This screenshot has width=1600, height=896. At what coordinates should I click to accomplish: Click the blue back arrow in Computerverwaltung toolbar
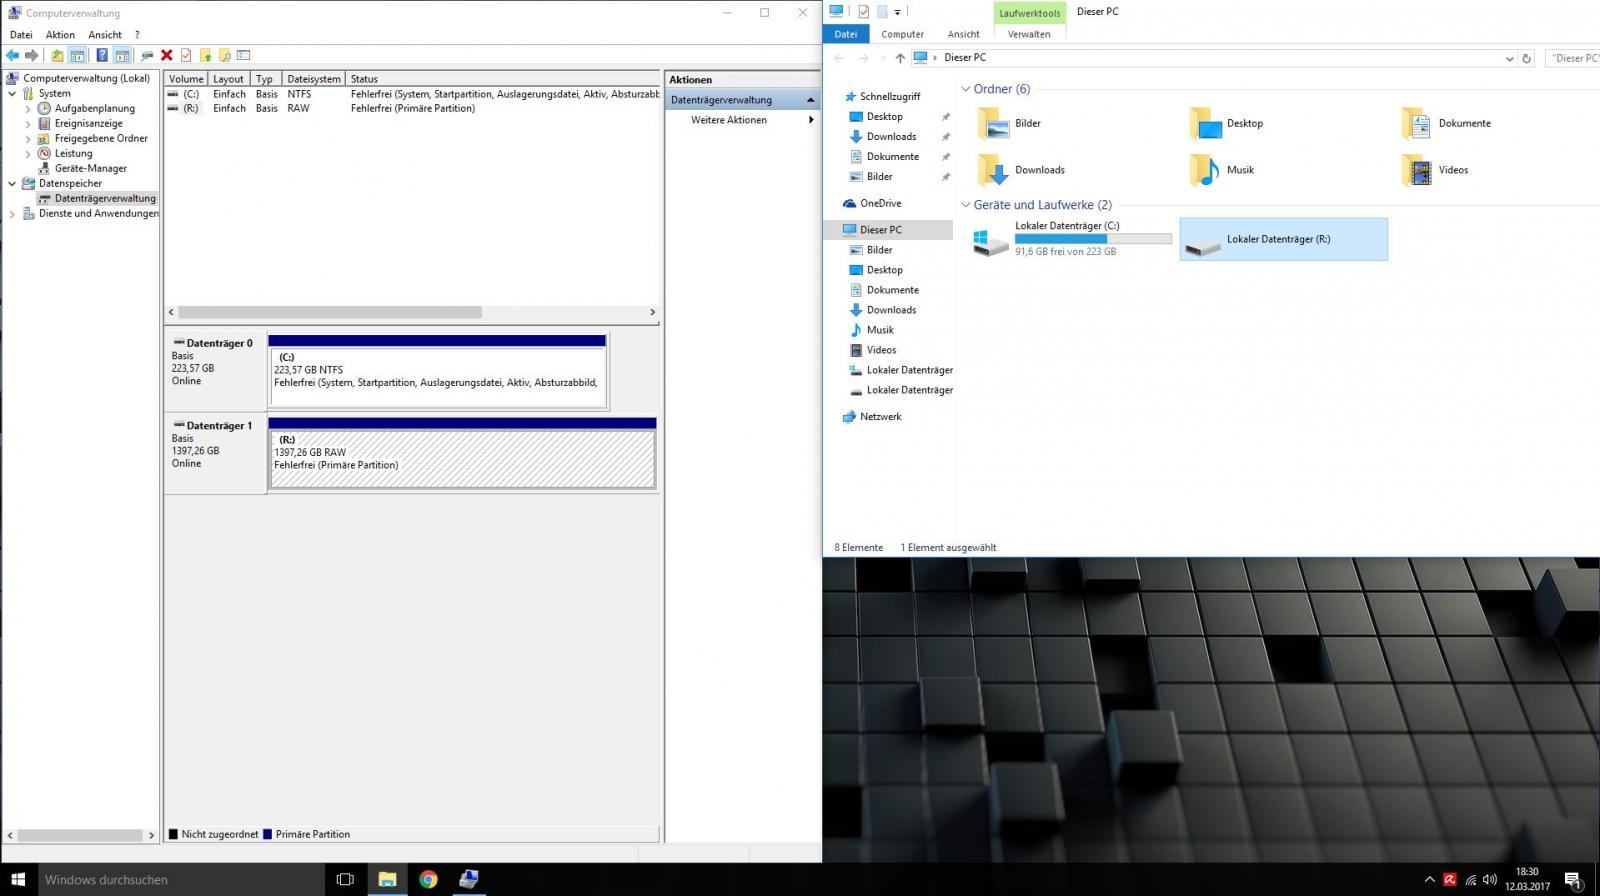[x=12, y=55]
